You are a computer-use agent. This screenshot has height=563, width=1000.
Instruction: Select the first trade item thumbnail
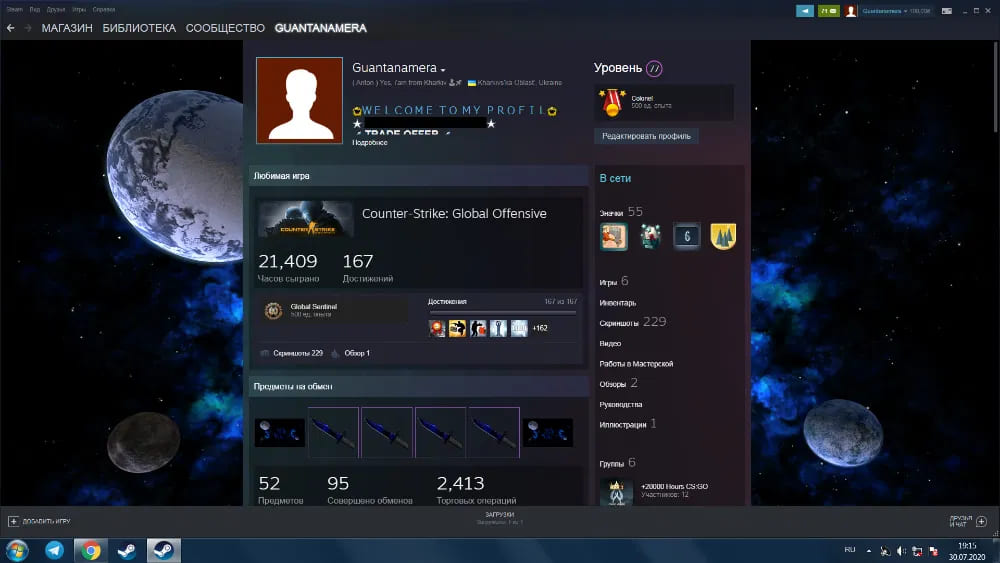[279, 432]
